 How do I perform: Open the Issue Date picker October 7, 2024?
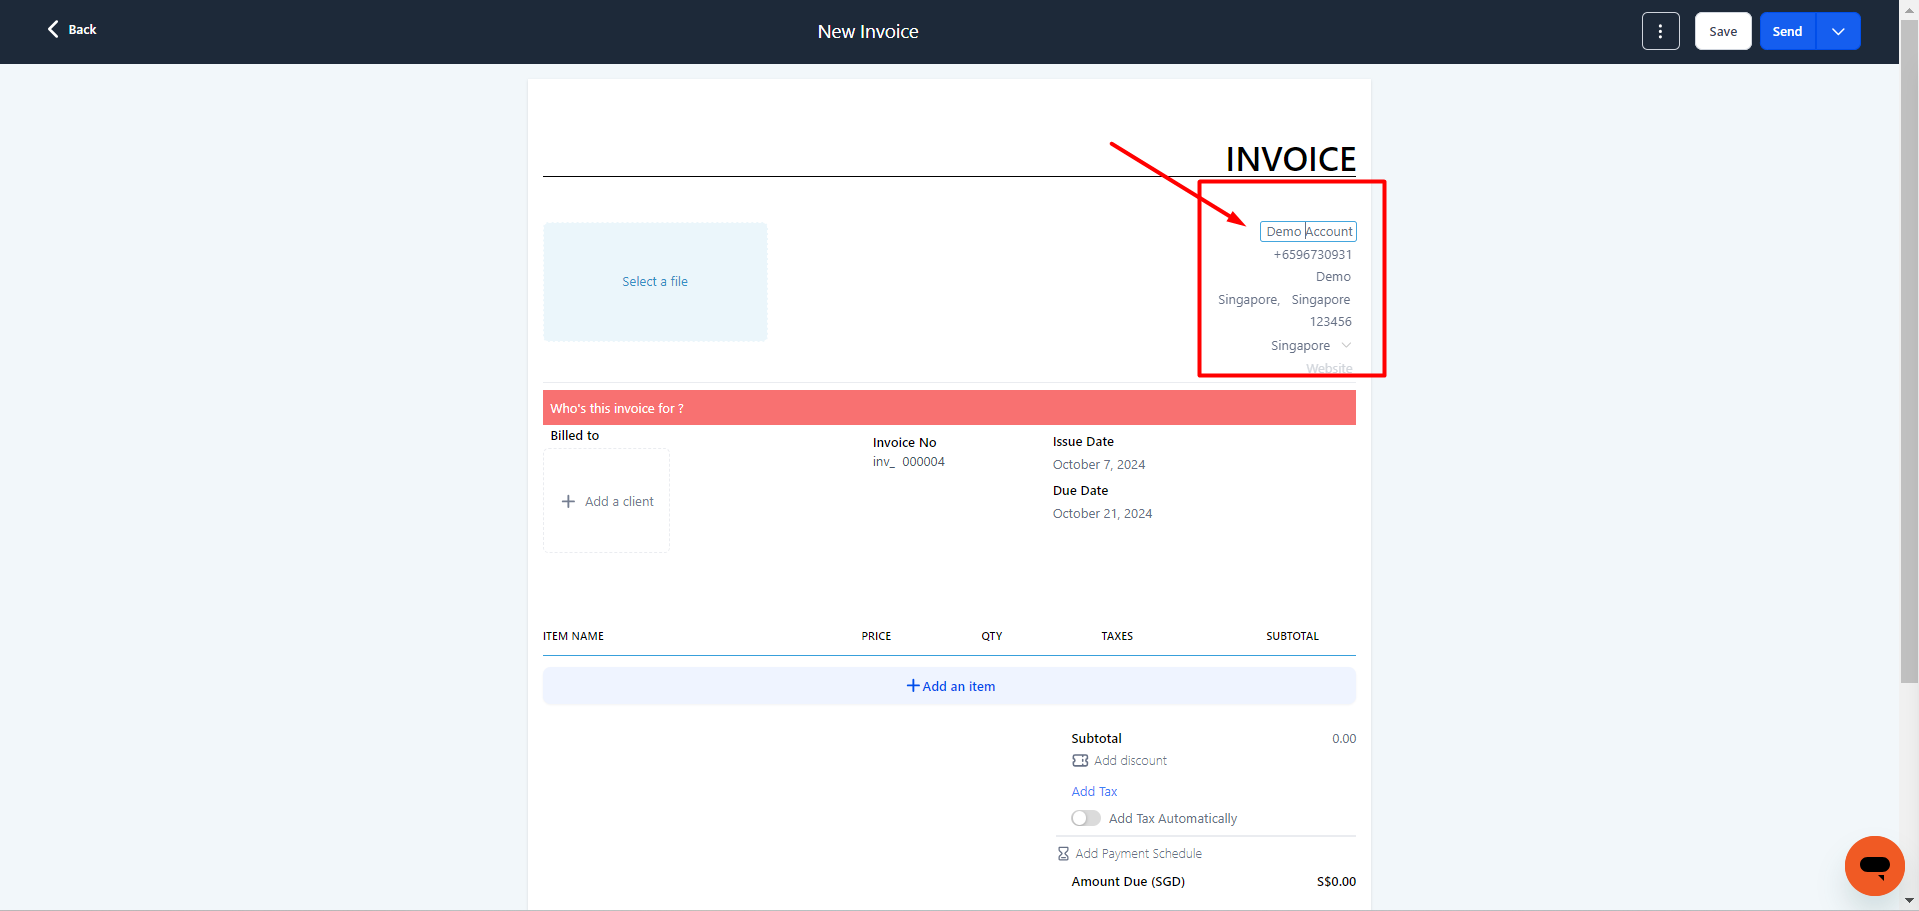tap(1098, 465)
